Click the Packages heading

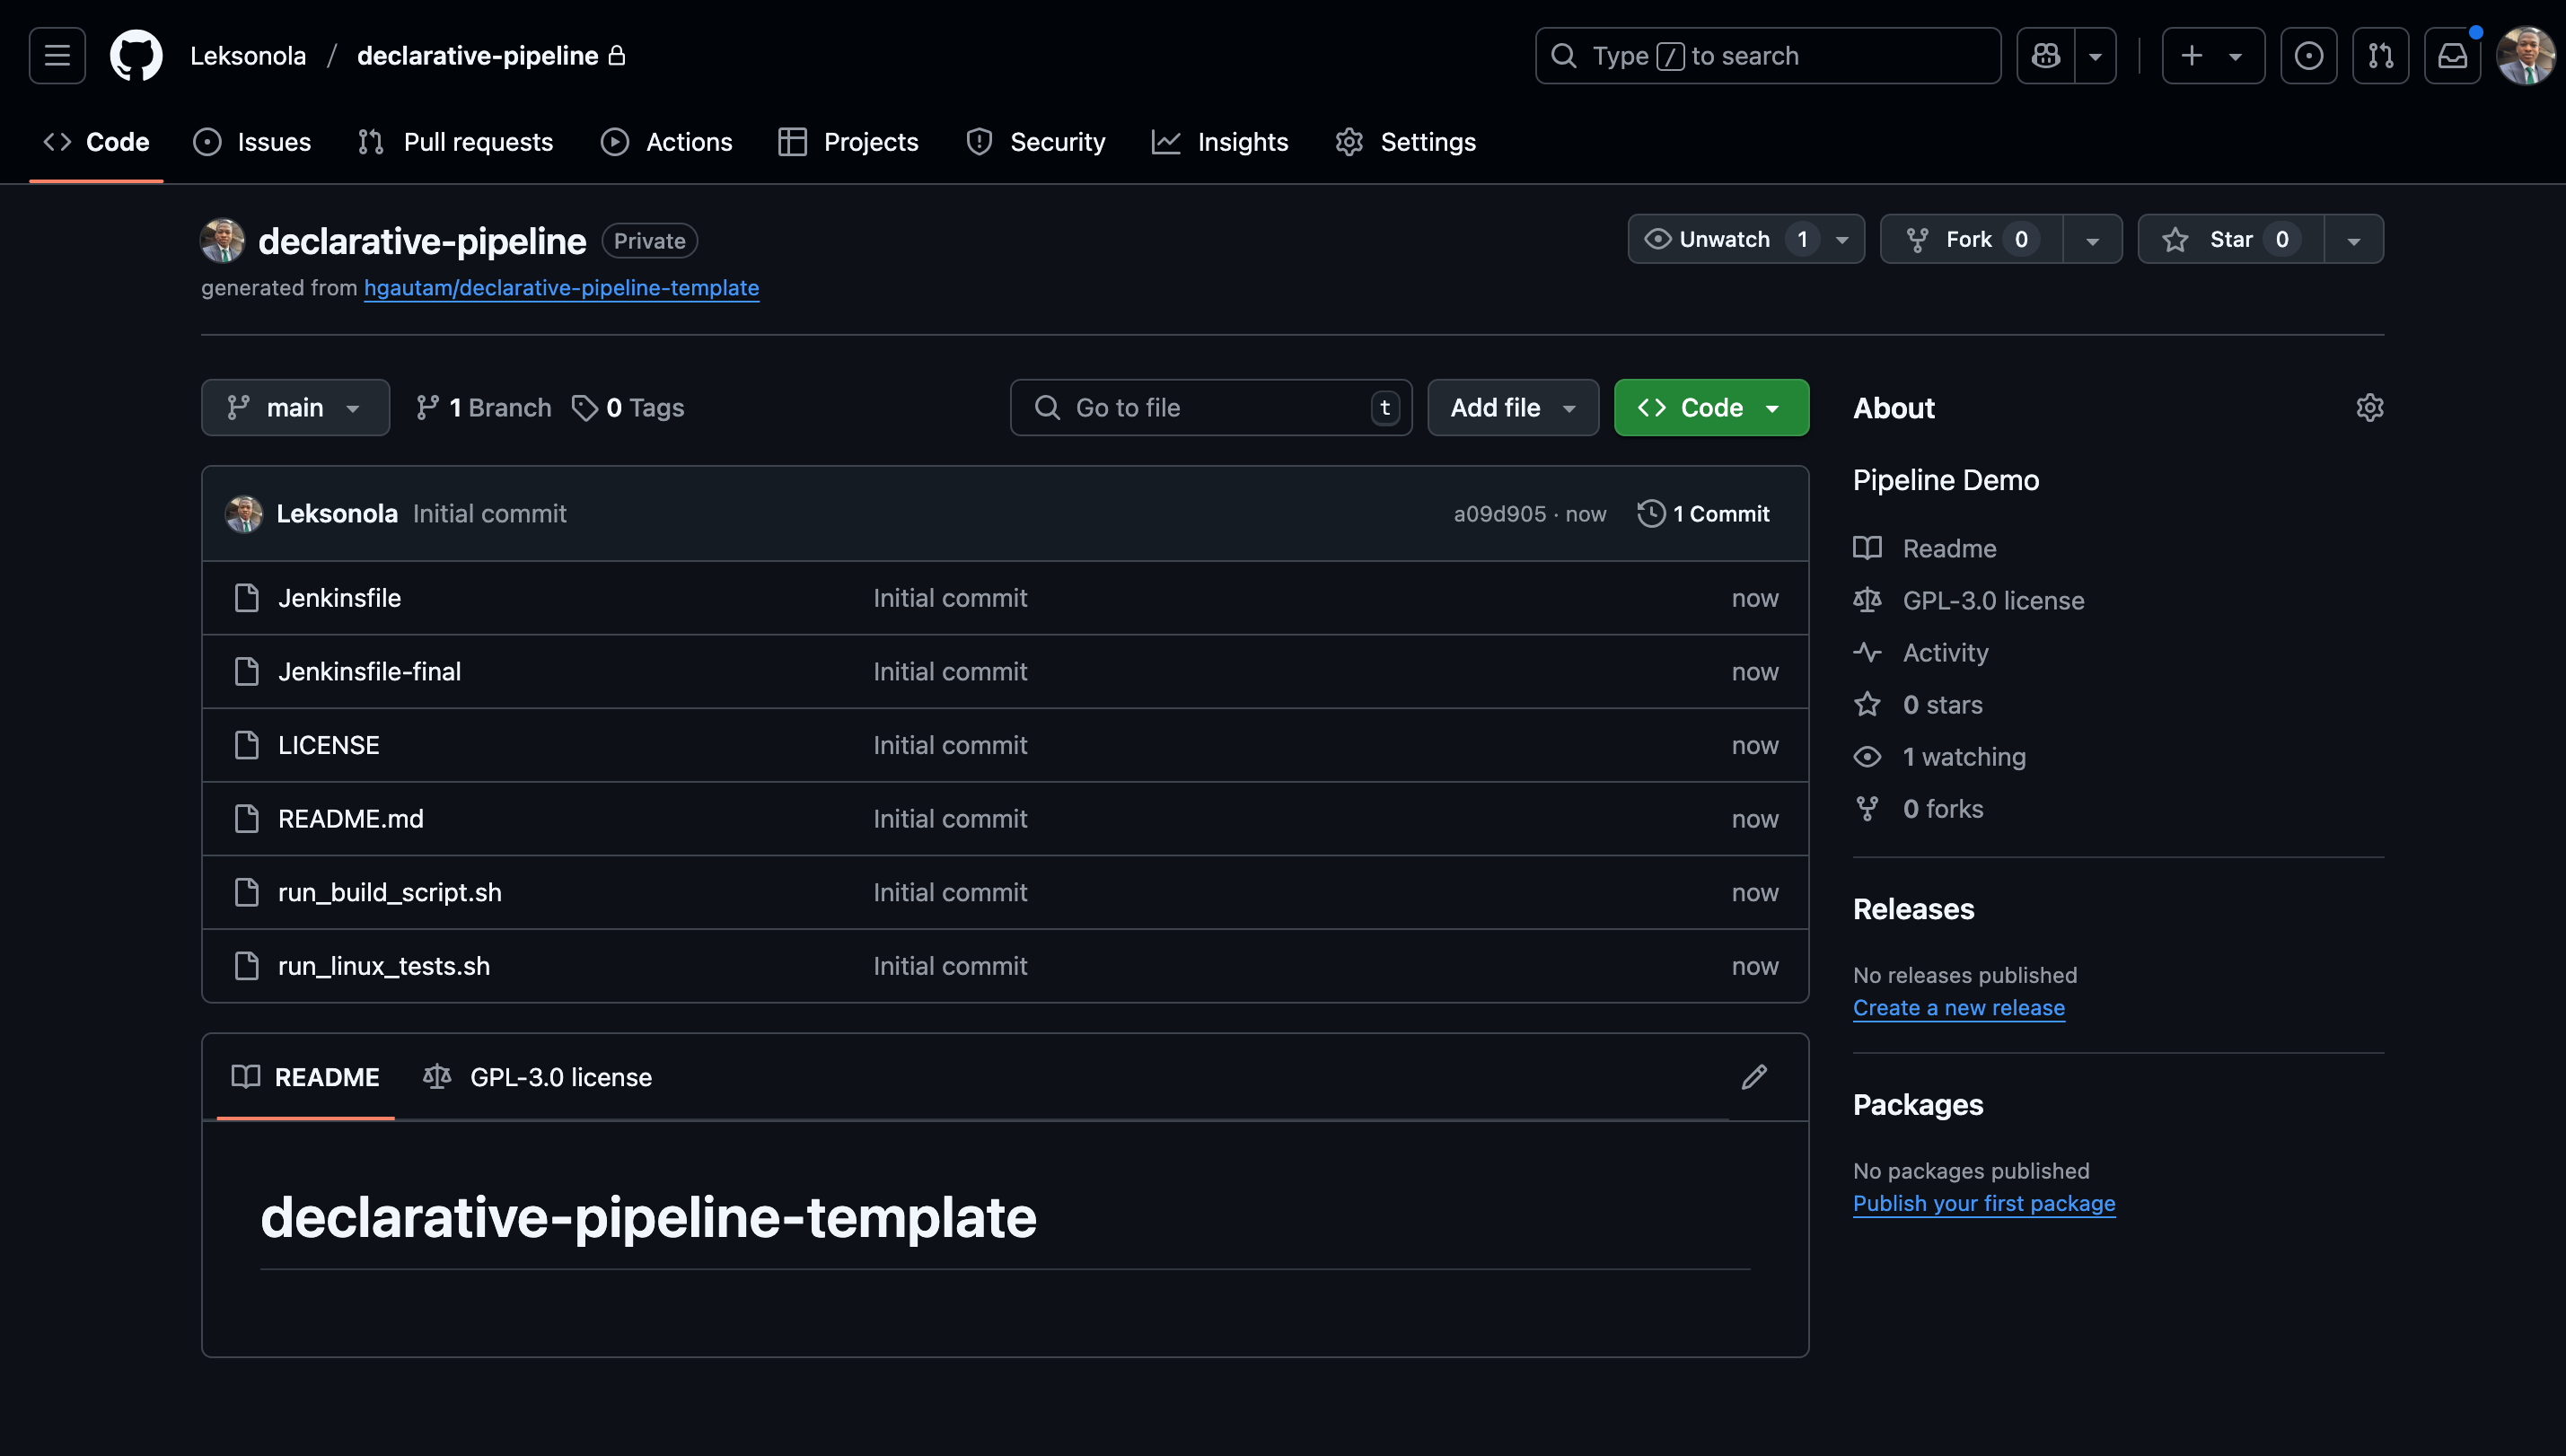pos(1917,1105)
